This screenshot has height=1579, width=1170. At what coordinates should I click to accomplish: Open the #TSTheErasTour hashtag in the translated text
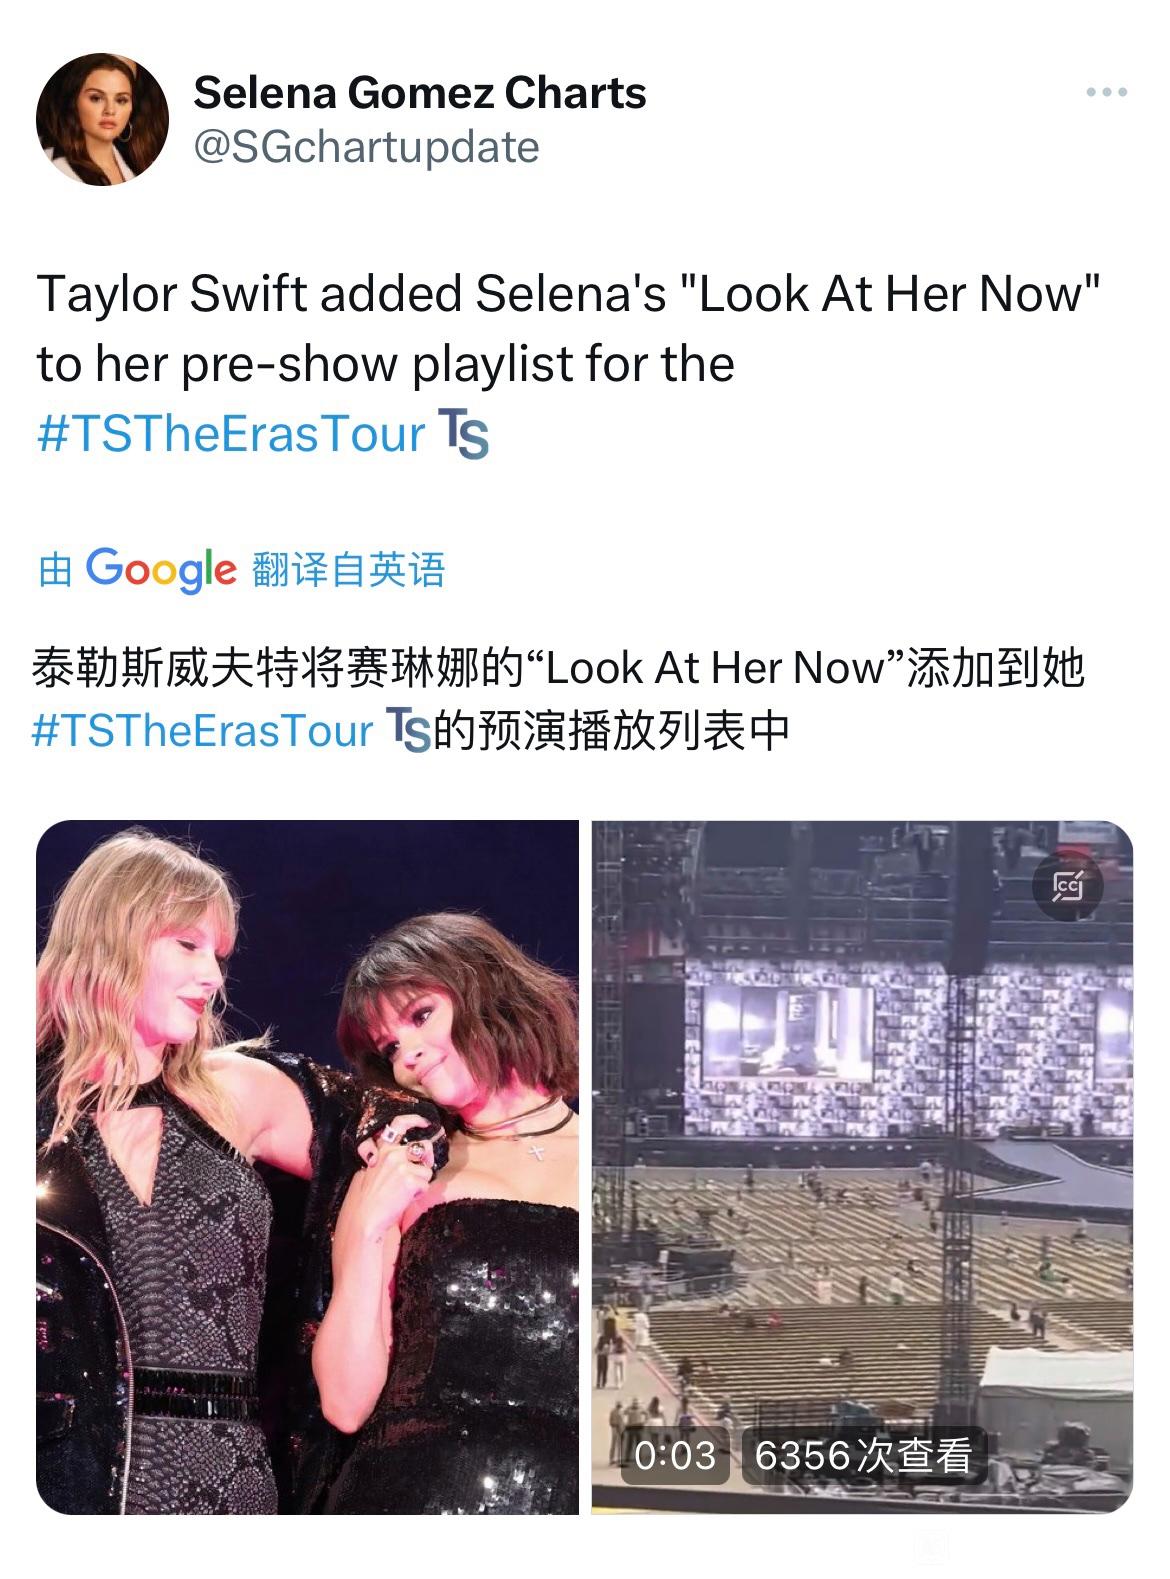coord(203,731)
